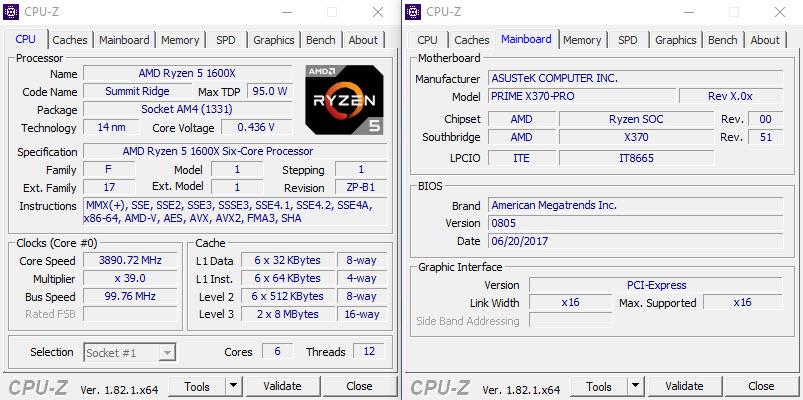The width and height of the screenshot is (803, 400).
Task: Click Validate button in right window
Action: point(684,386)
